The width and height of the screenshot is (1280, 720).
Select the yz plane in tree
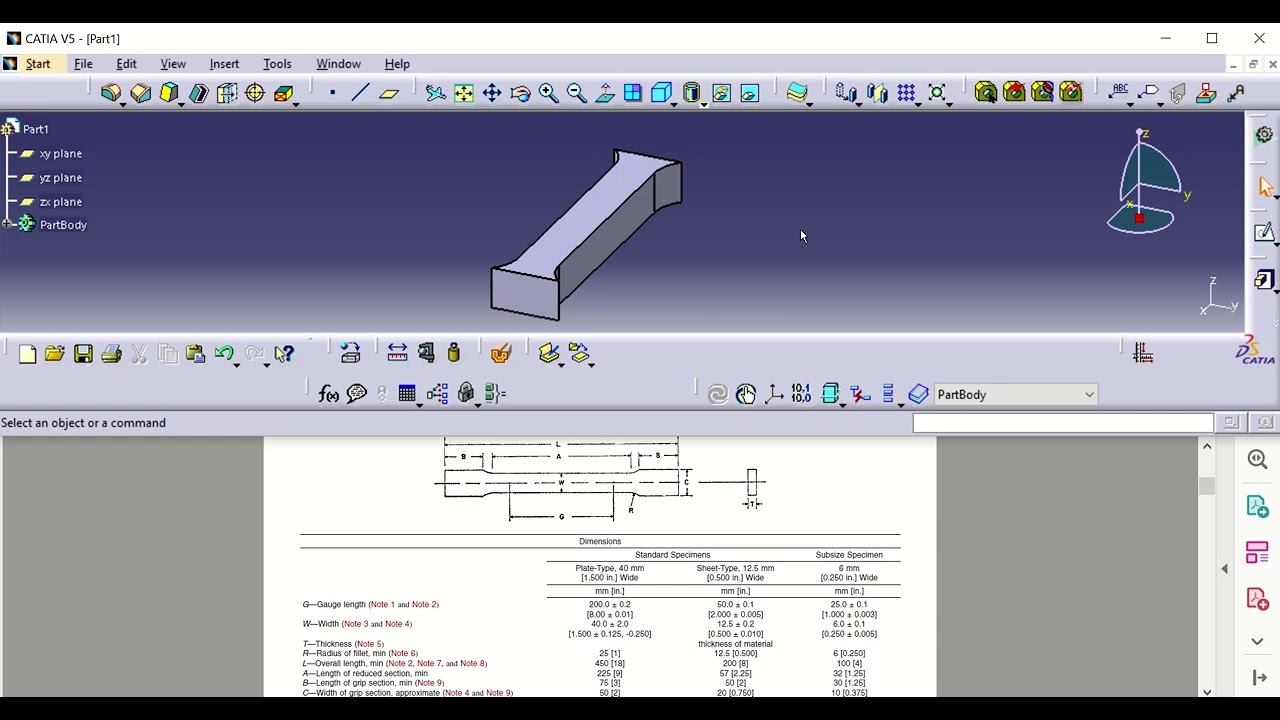pyautogui.click(x=60, y=178)
